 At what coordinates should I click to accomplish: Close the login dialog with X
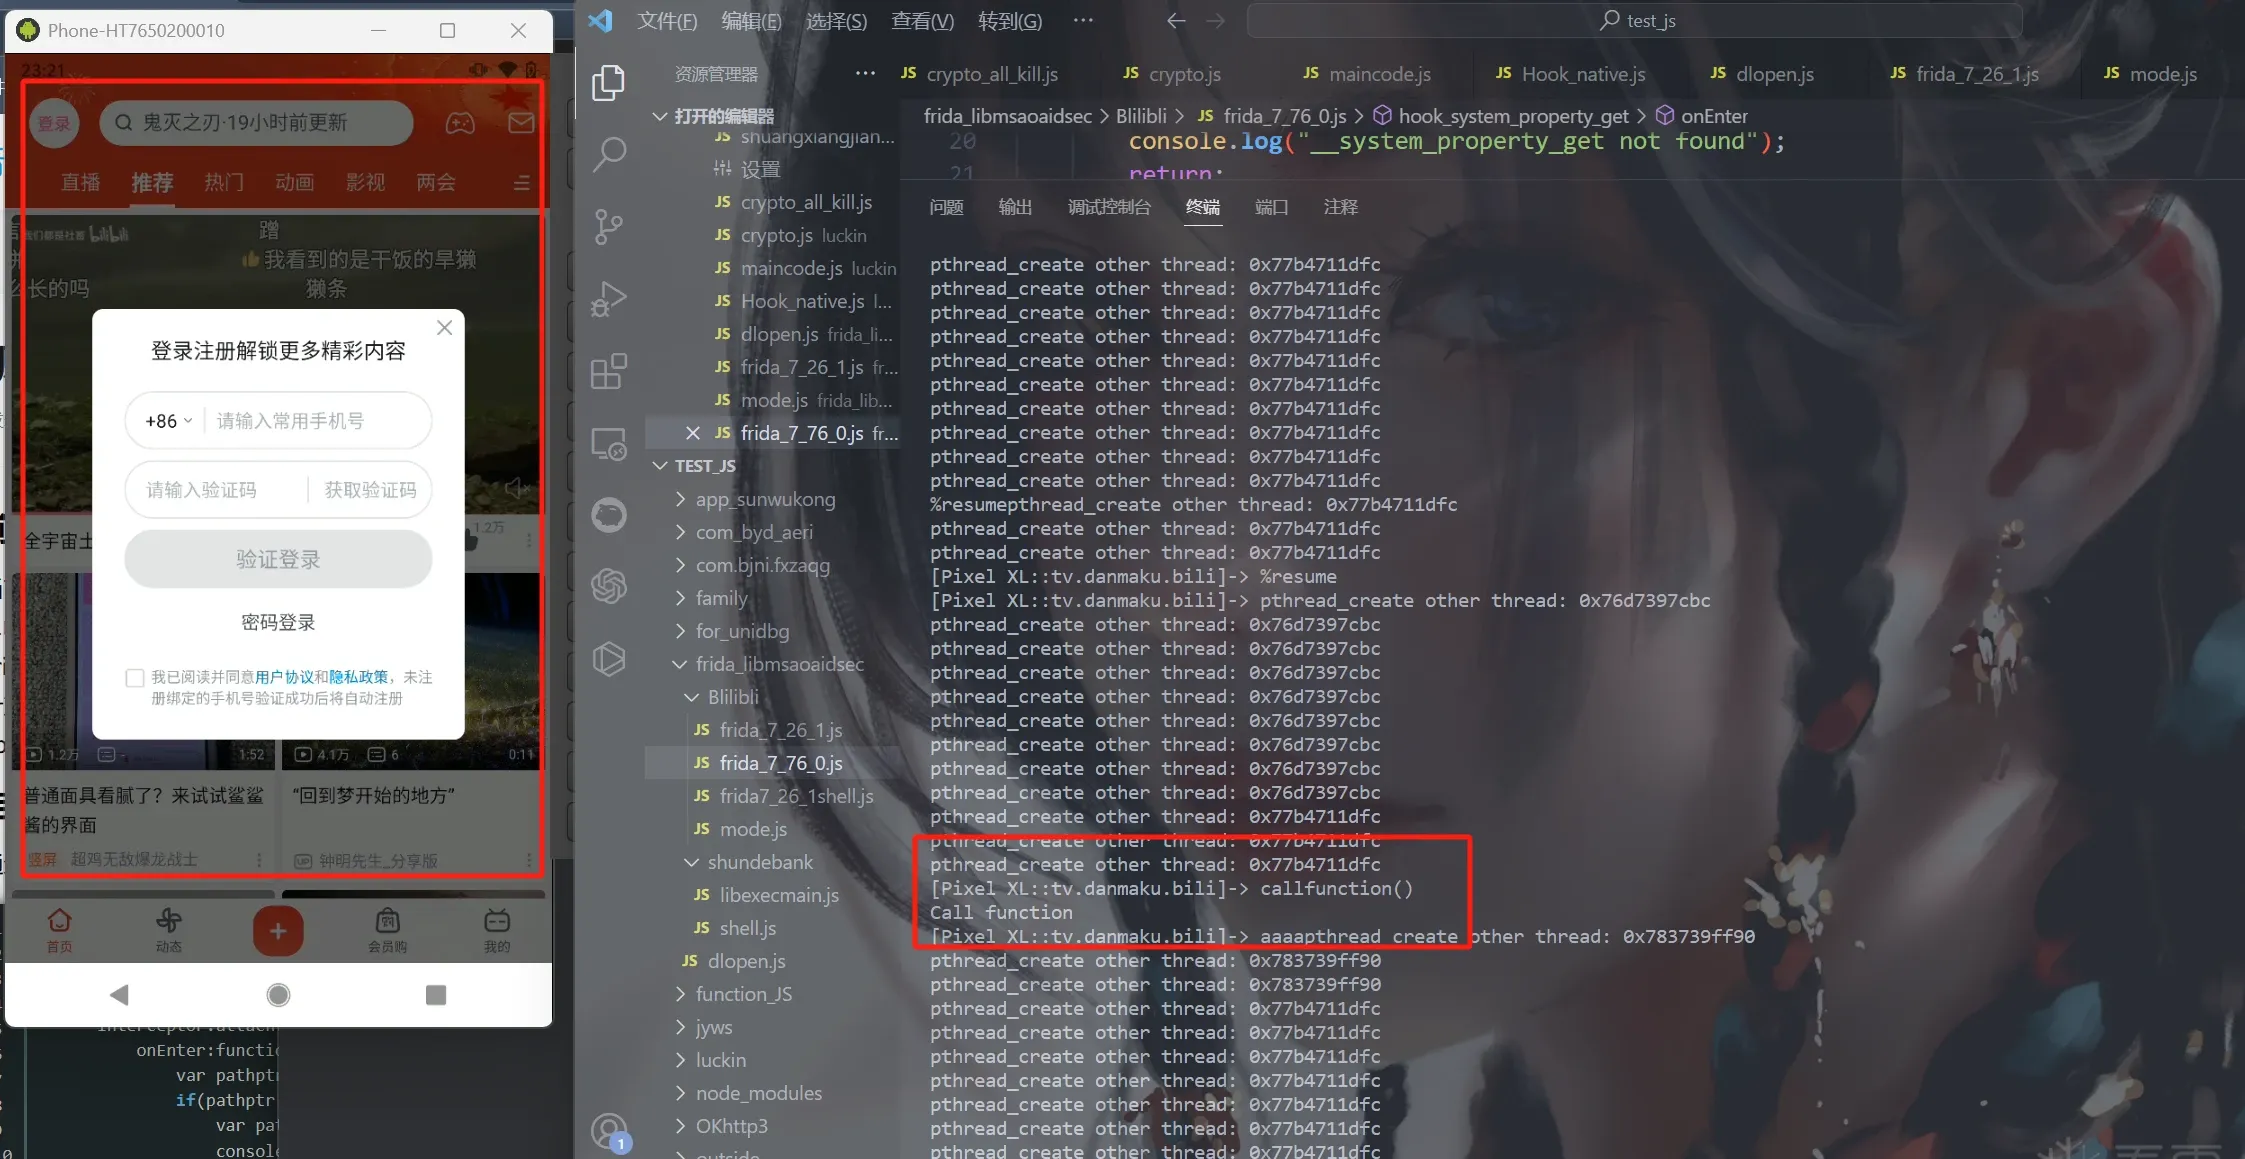pyautogui.click(x=445, y=328)
